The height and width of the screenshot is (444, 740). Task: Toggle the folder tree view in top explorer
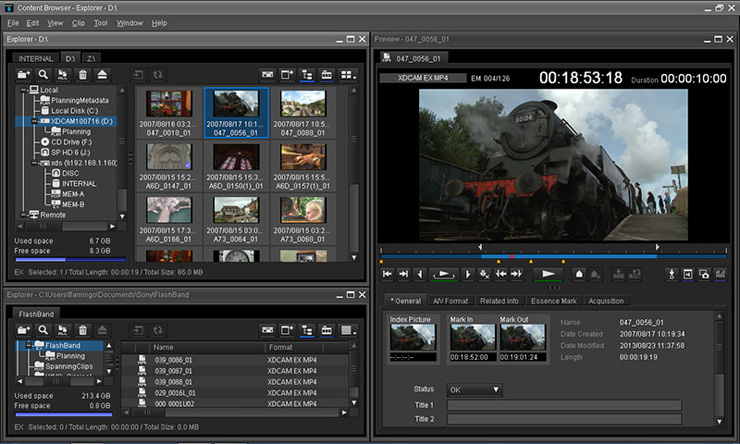coord(306,74)
